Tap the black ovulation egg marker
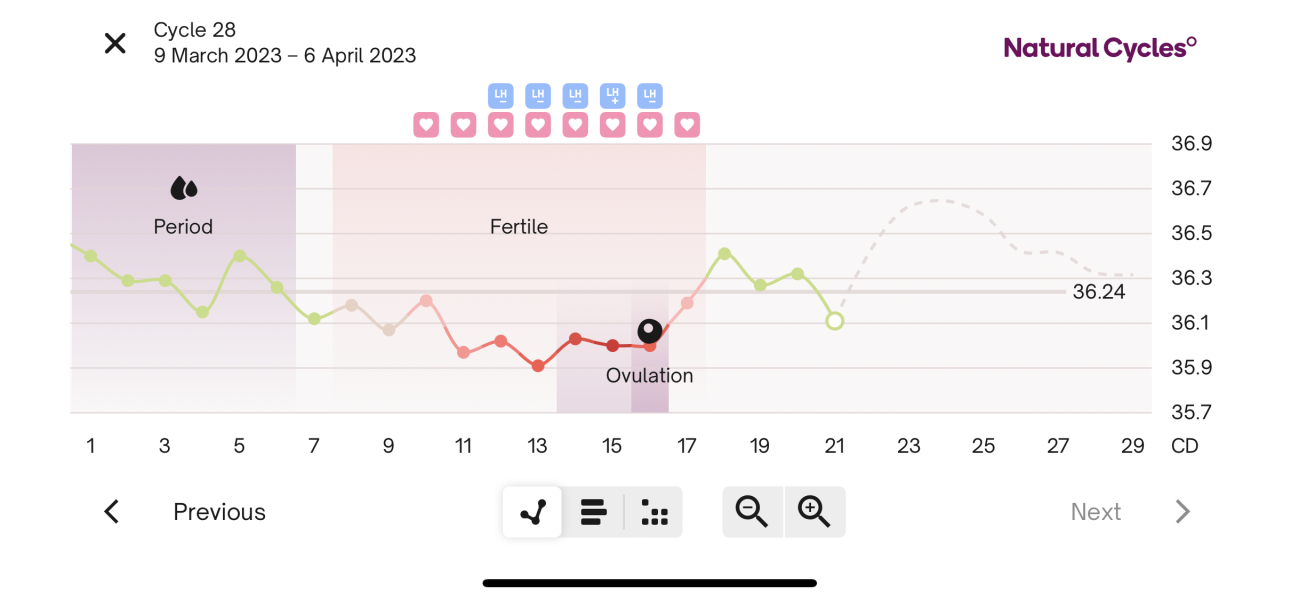1299x600 pixels. pos(650,331)
